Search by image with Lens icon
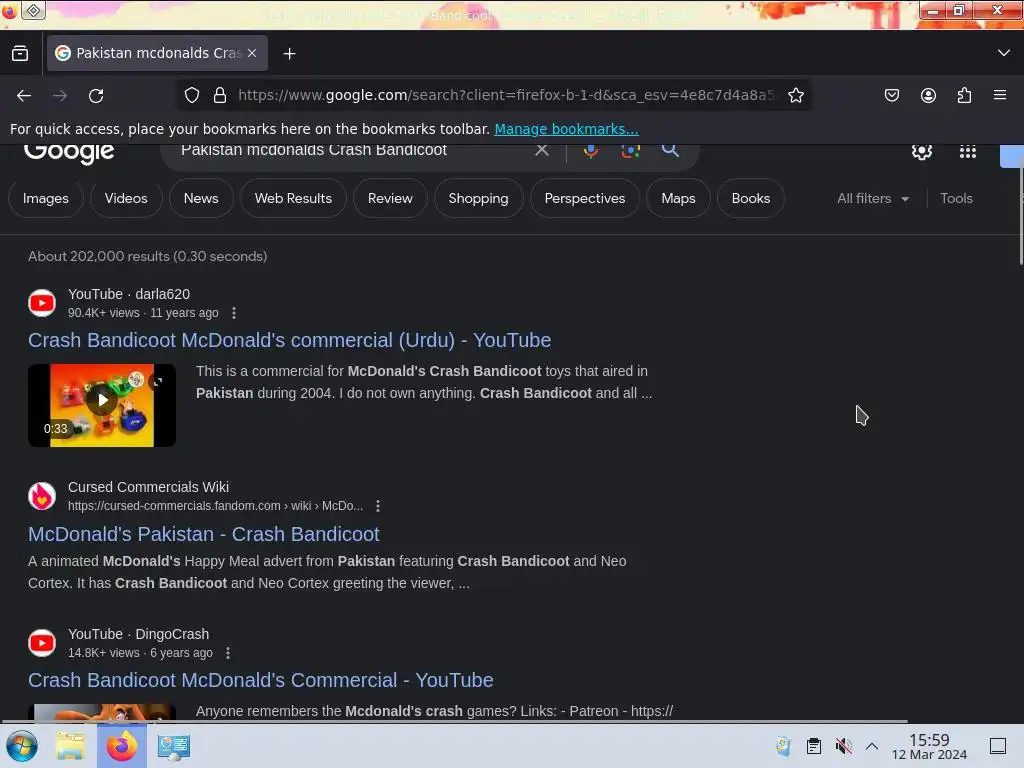Image resolution: width=1024 pixels, height=768 pixels. (630, 151)
